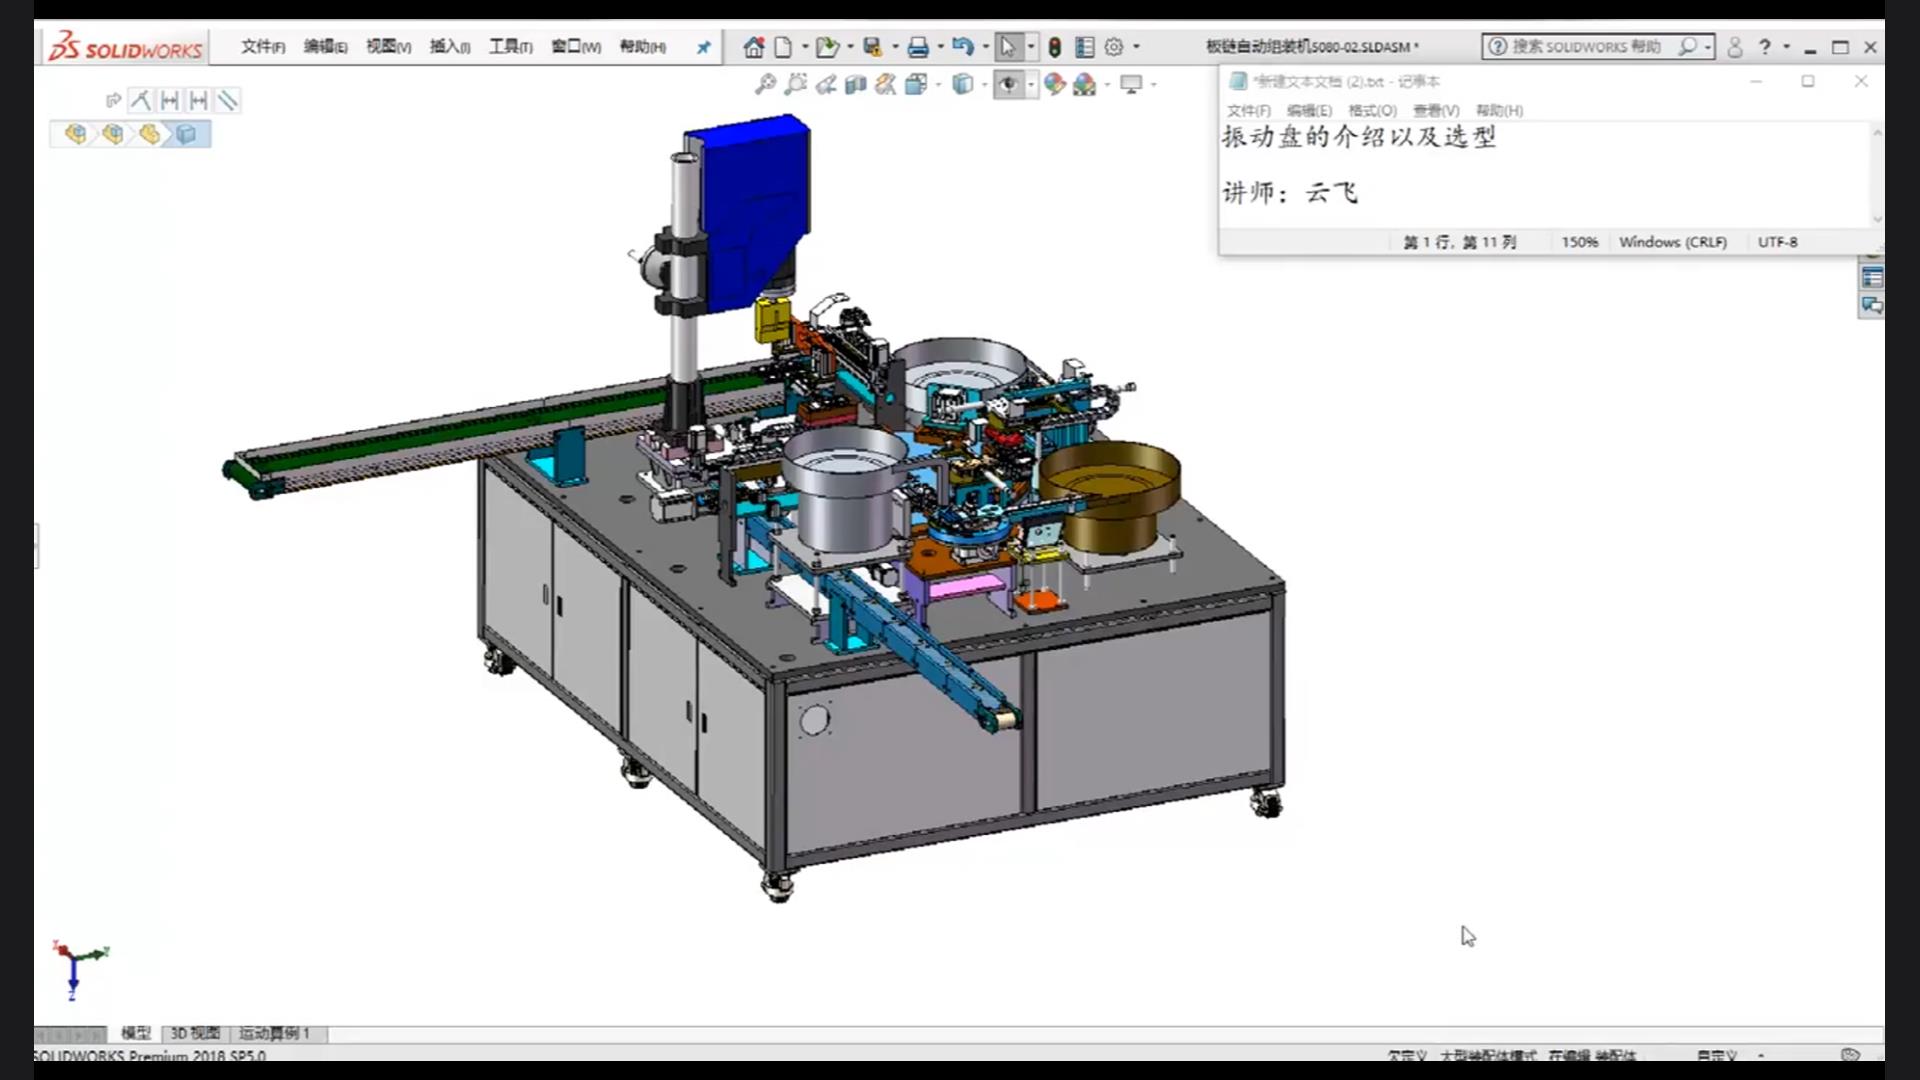
Task: Open Custom Properties task pane icon
Action: 1872,278
